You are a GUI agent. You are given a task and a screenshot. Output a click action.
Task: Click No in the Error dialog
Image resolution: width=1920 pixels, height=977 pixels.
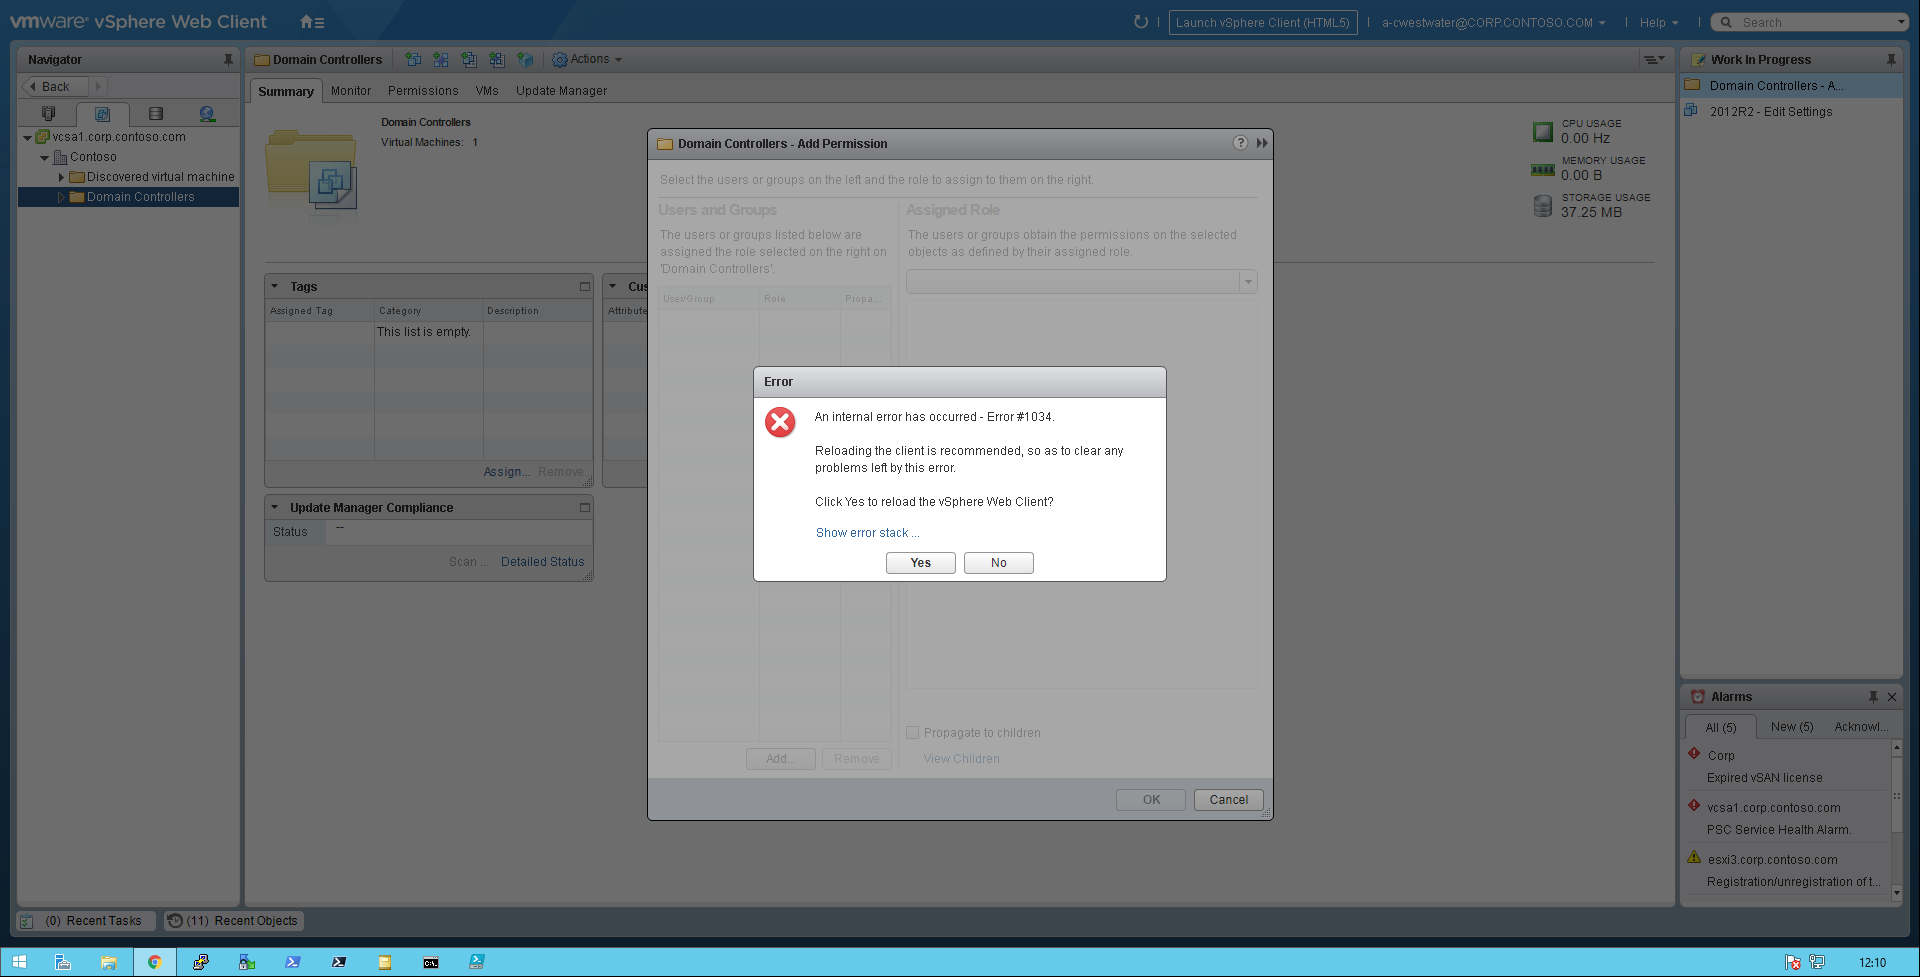[999, 563]
